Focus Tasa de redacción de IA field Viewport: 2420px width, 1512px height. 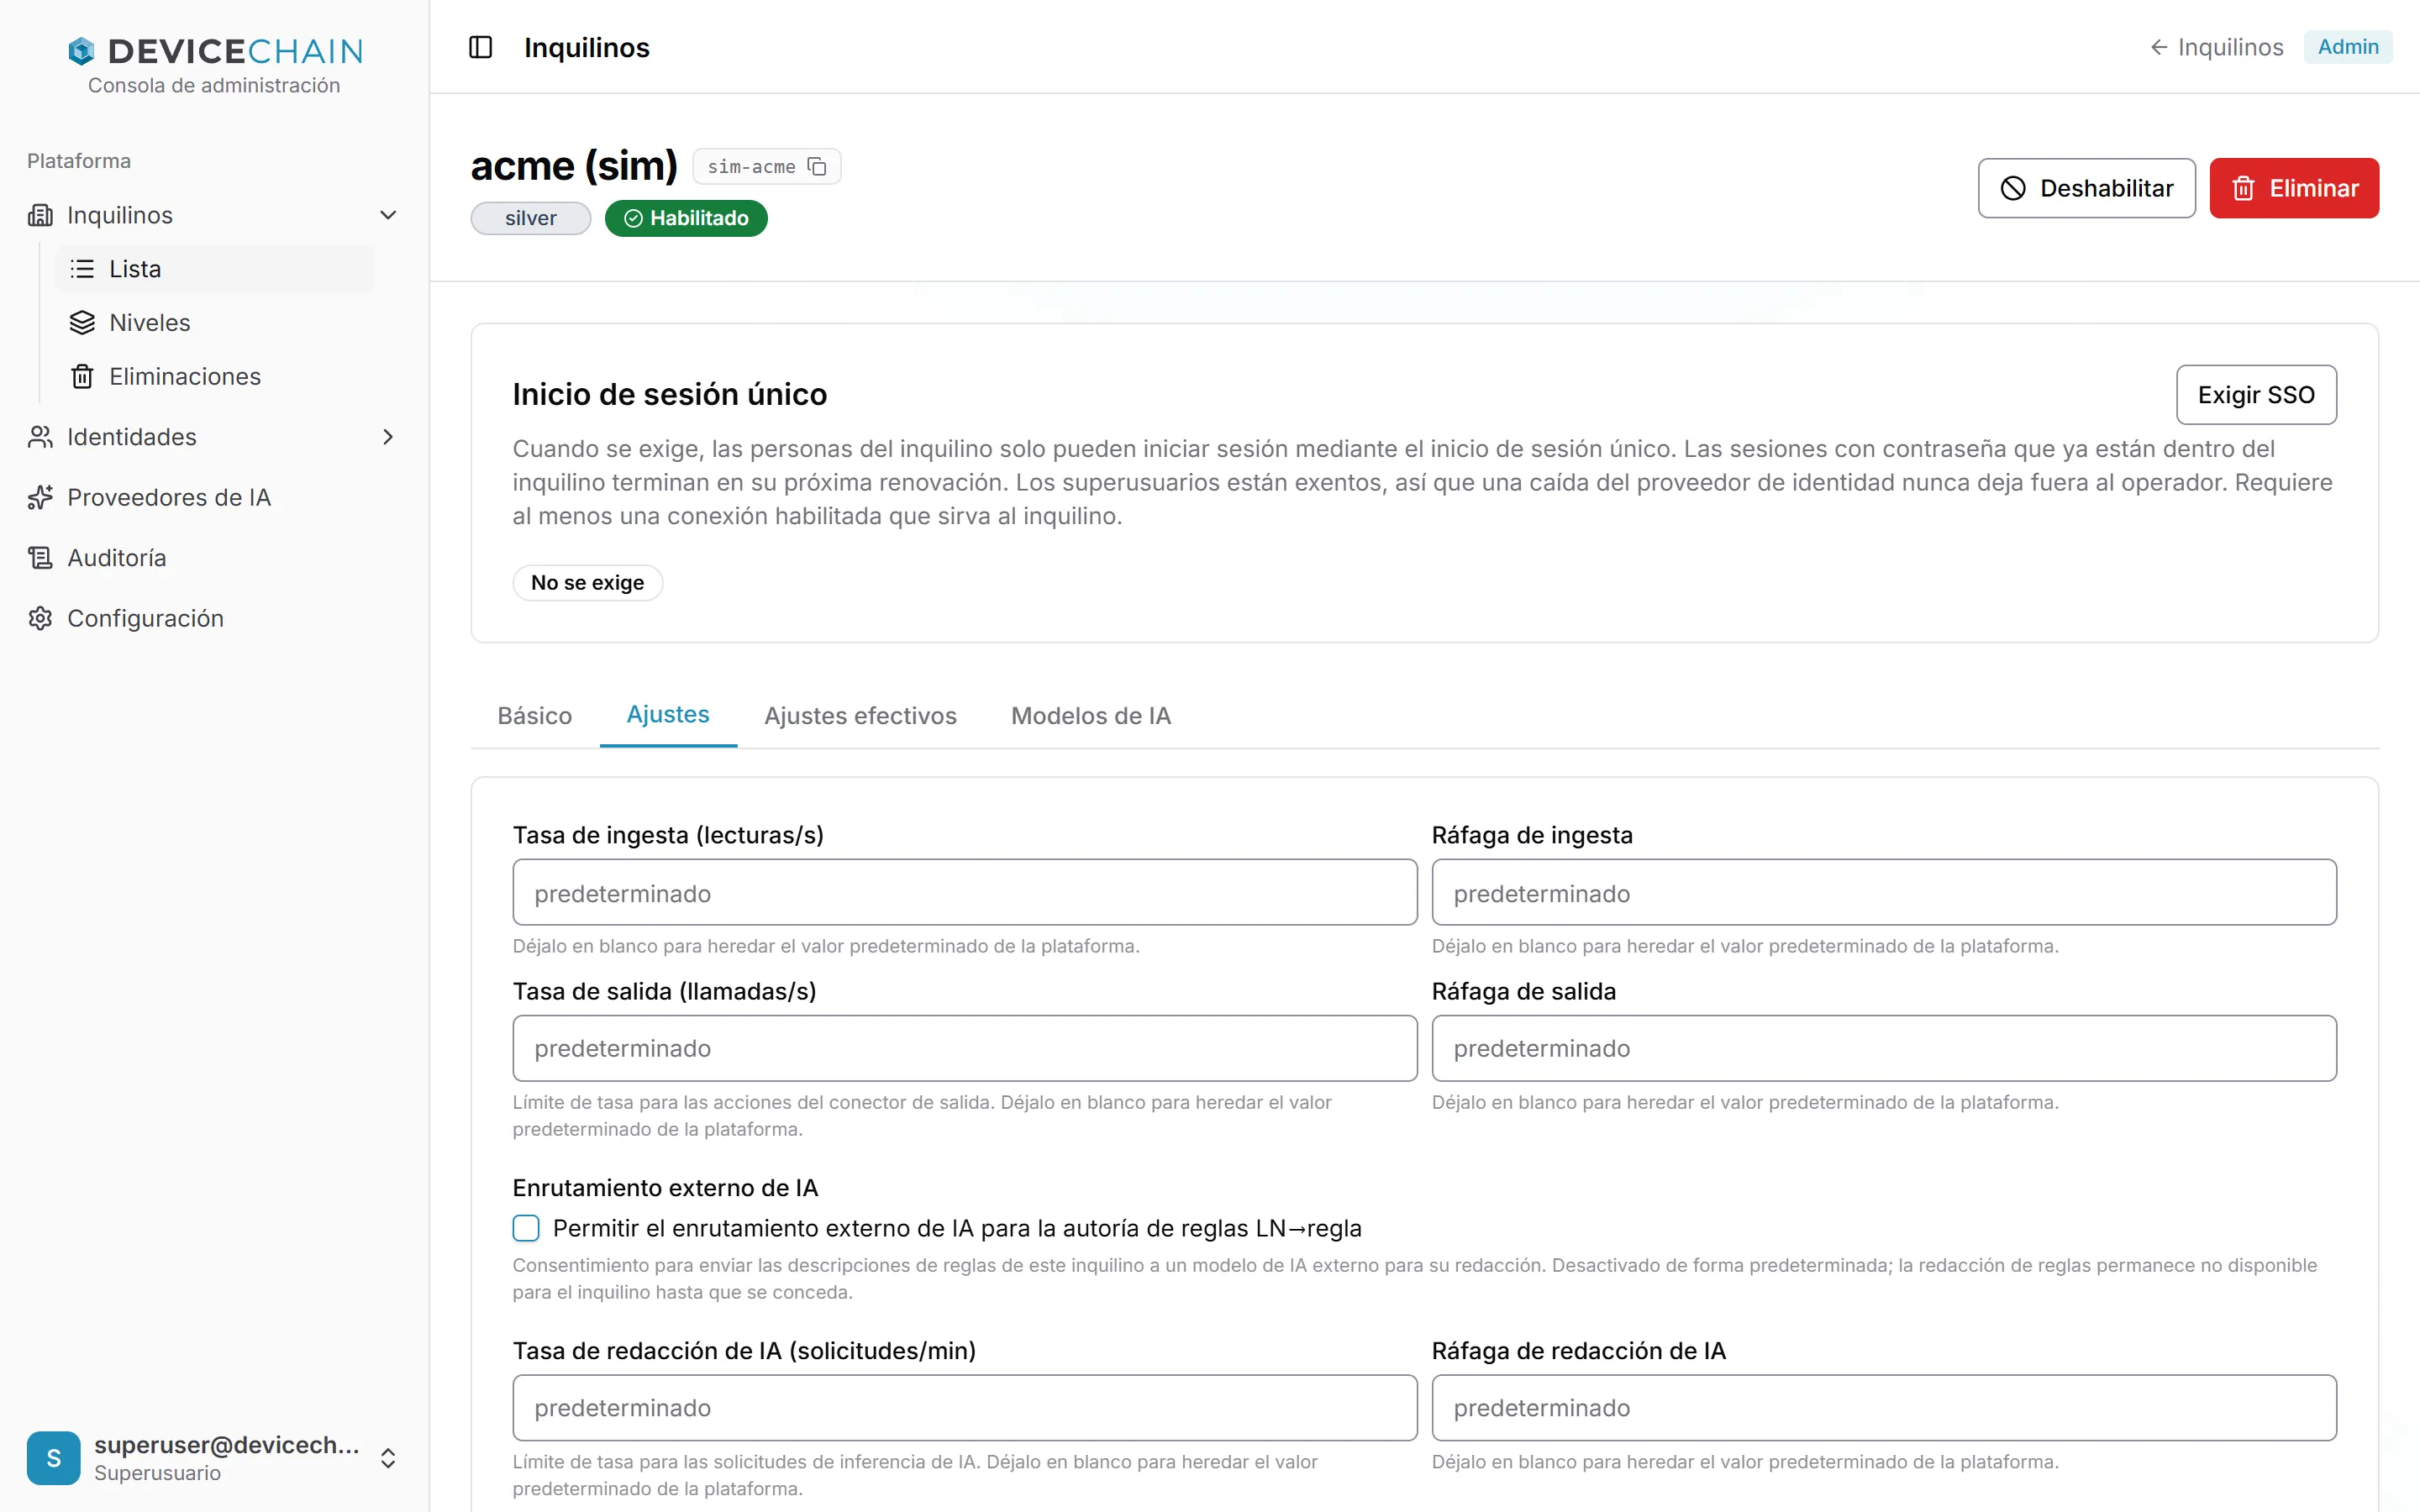point(965,1408)
